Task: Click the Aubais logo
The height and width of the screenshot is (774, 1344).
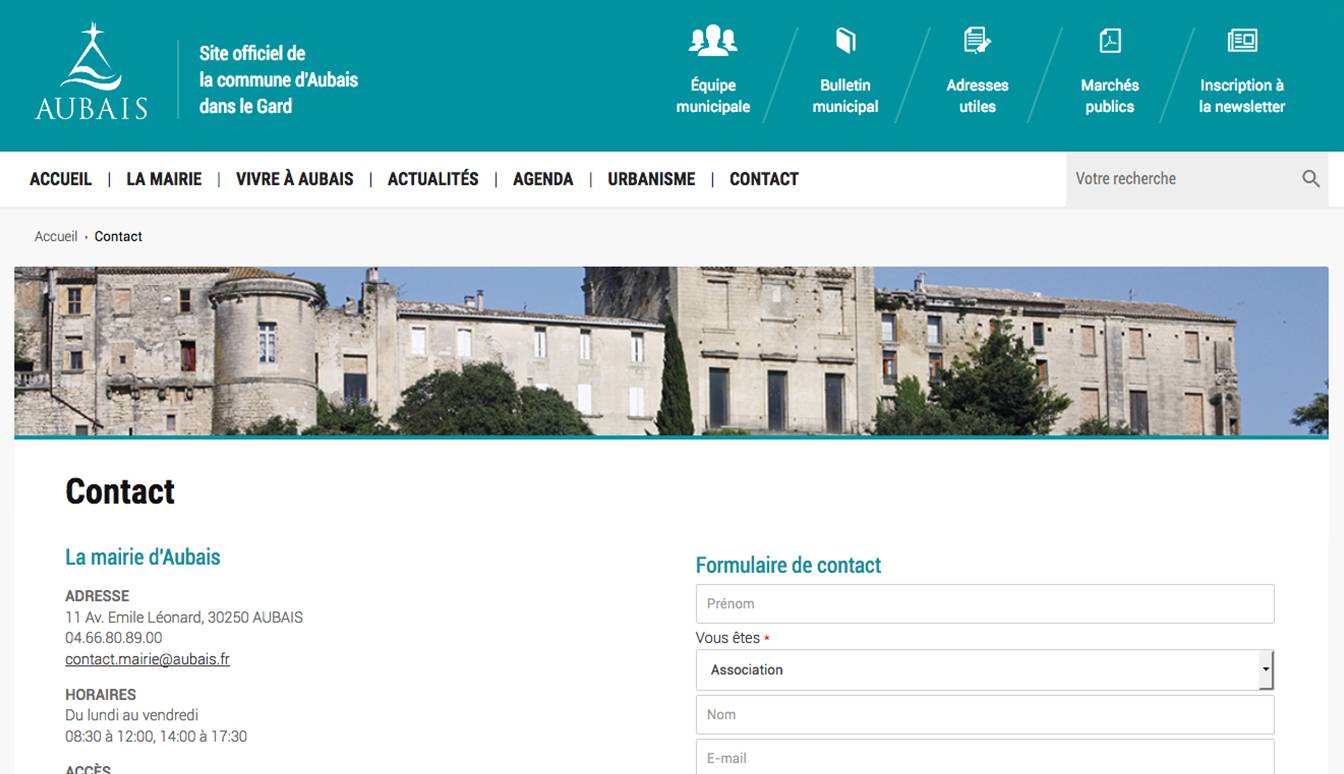Action: [91, 71]
